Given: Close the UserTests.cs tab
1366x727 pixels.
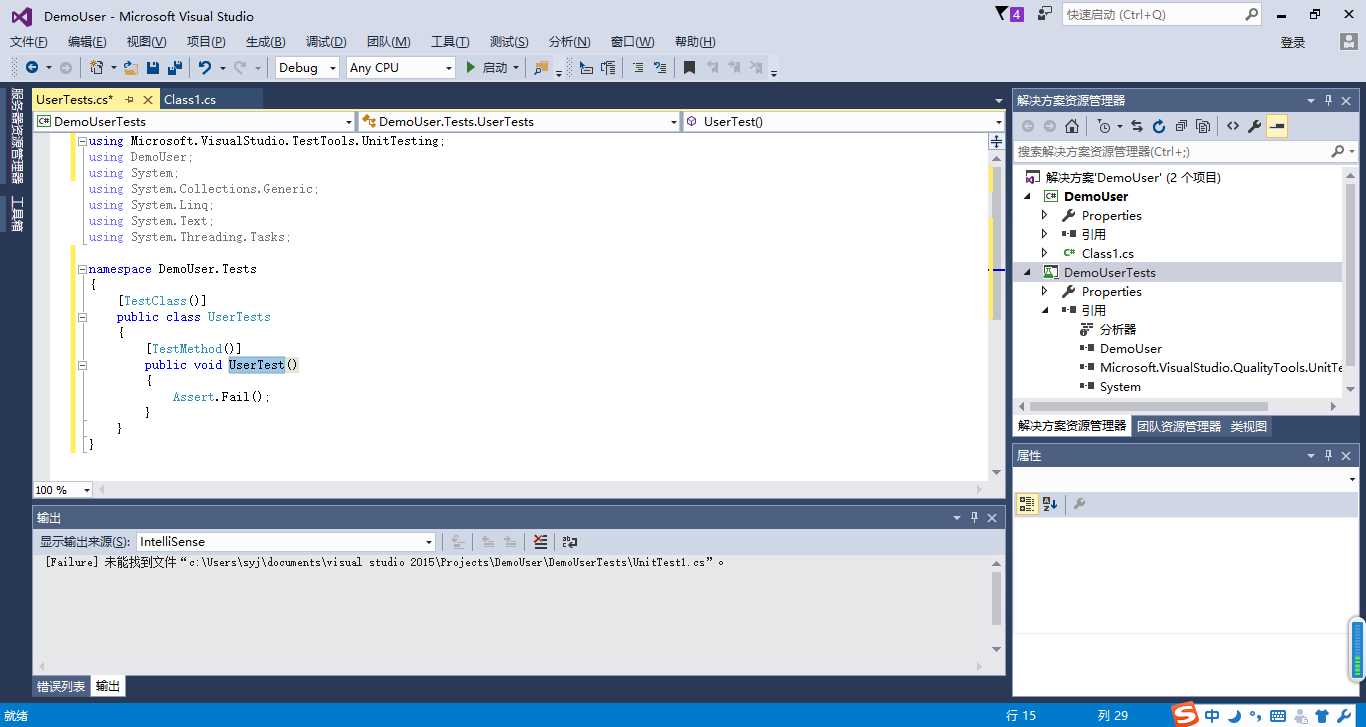Looking at the screenshot, I should (x=148, y=99).
